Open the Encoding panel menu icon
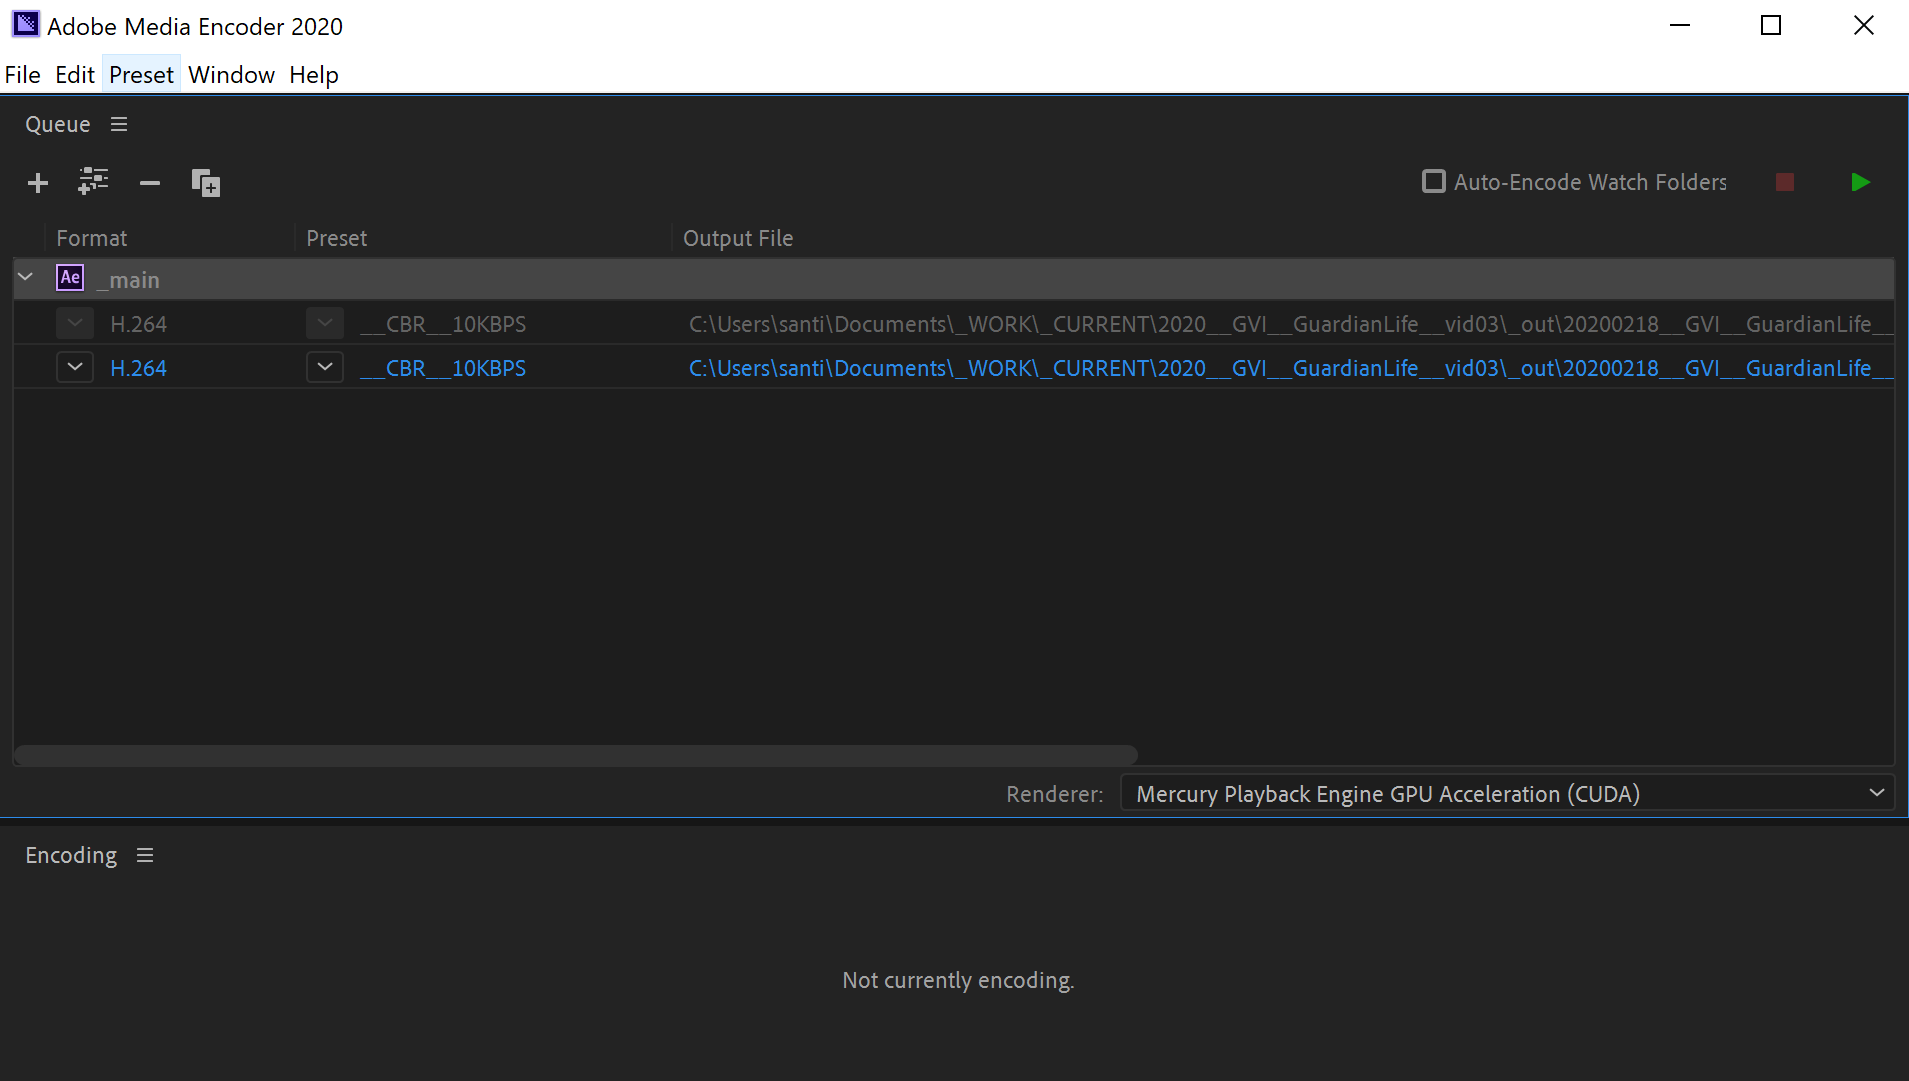 click(145, 855)
